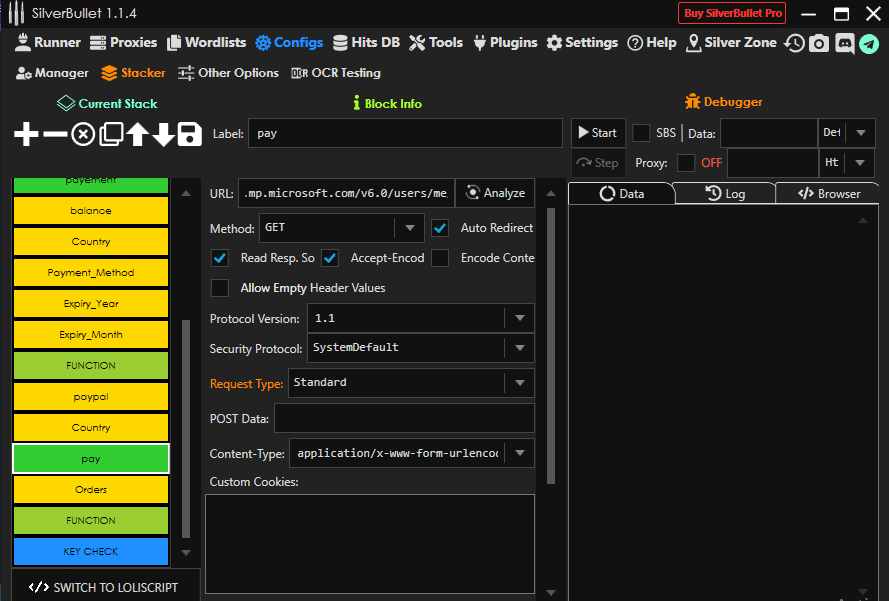Viewport: 889px width, 601px height.
Task: Switch to the OCR Testing tab
Action: pyautogui.click(x=336, y=73)
